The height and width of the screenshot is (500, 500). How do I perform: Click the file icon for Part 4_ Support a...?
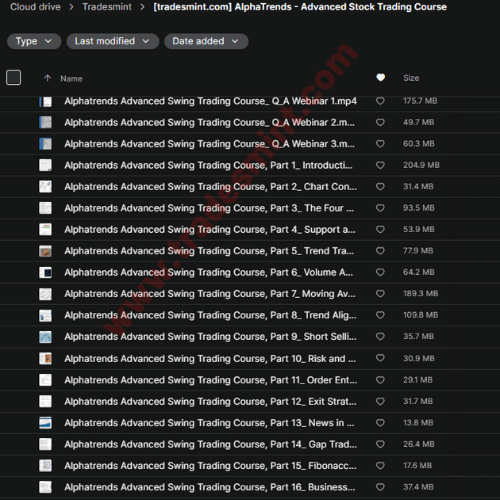[x=45, y=229]
